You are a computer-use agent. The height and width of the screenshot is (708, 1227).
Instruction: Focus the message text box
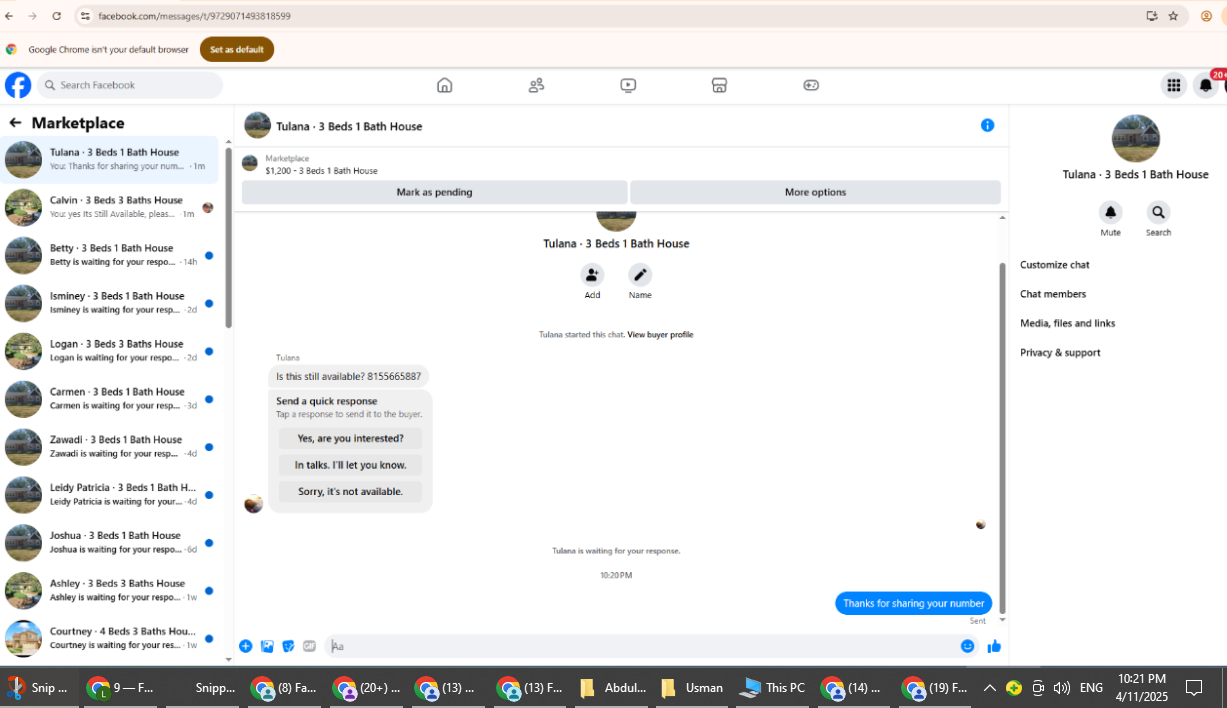click(x=640, y=646)
